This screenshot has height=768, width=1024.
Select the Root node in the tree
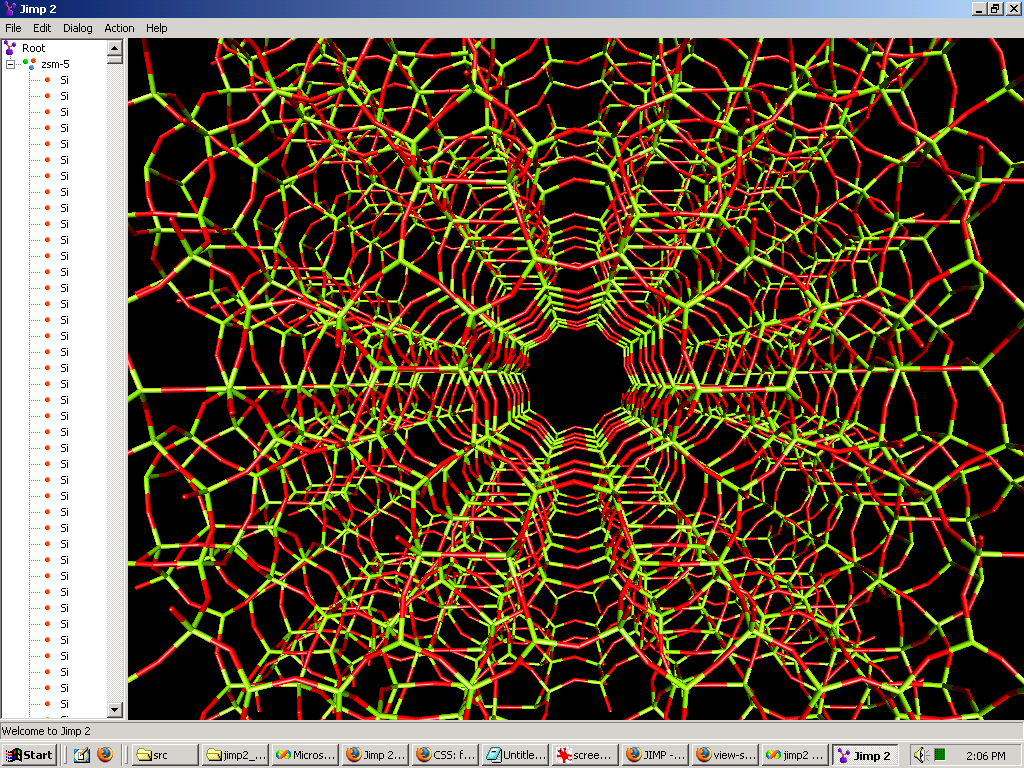[33, 48]
